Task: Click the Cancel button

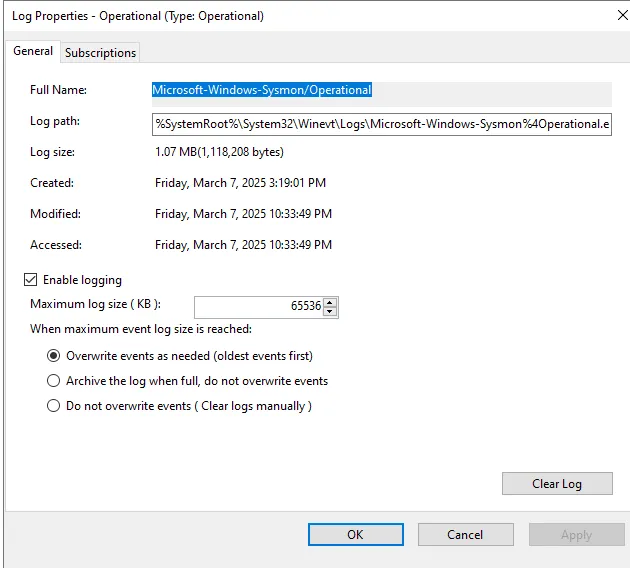Action: click(x=465, y=535)
